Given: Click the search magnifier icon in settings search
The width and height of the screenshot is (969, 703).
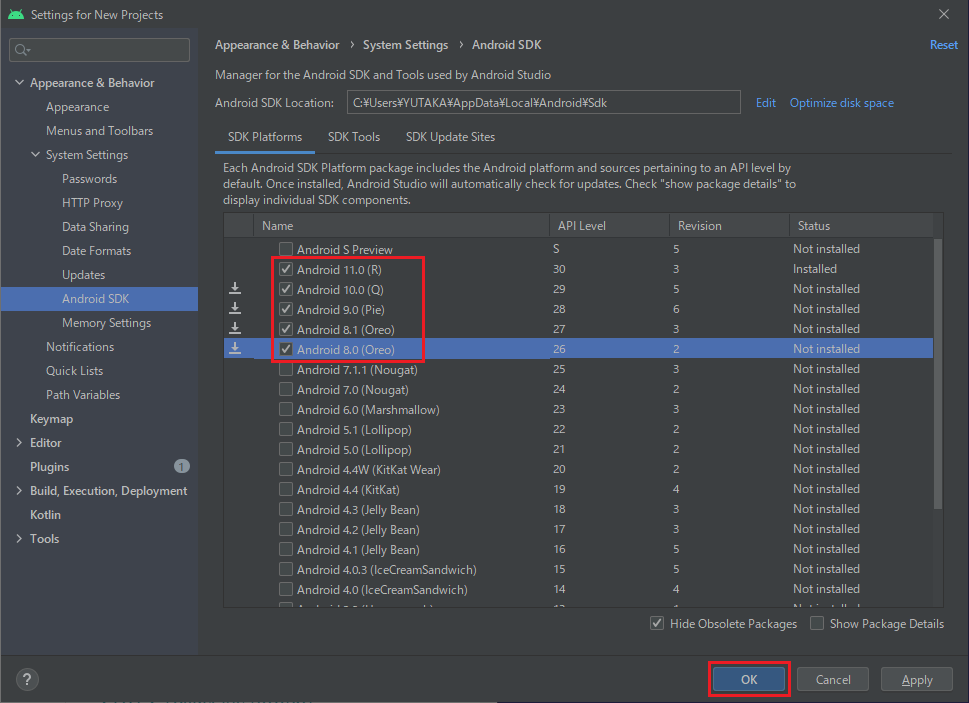Looking at the screenshot, I should (x=22, y=50).
